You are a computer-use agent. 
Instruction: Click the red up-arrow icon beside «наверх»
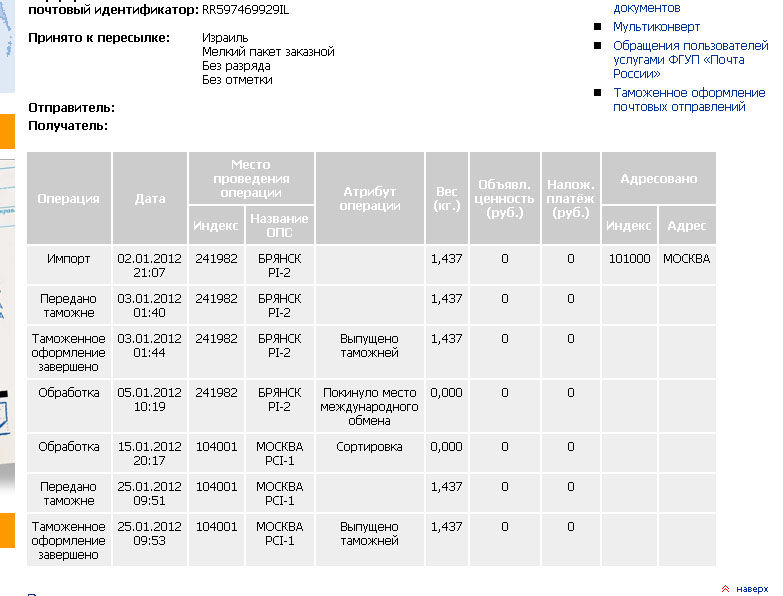[x=725, y=588]
